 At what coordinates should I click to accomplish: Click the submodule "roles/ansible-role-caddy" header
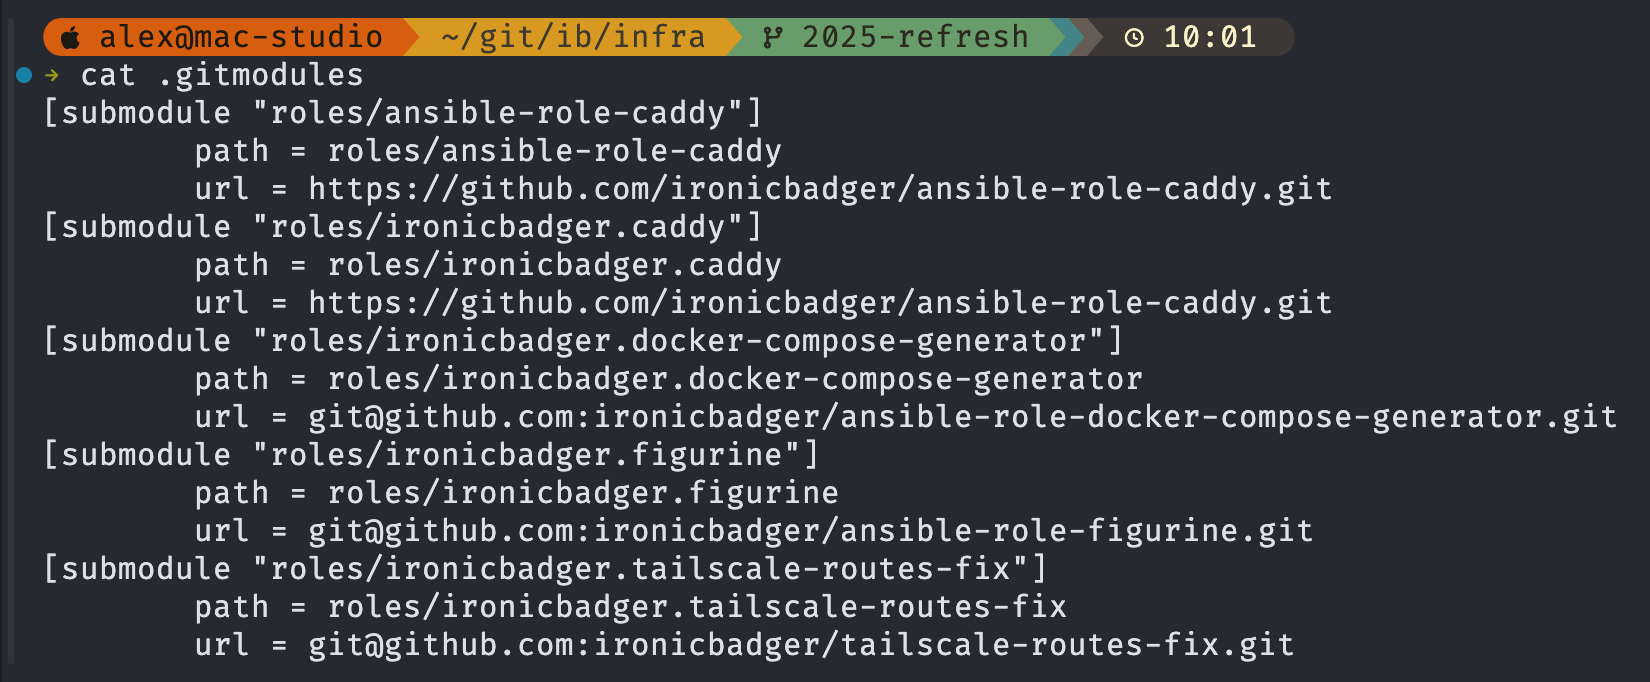[403, 113]
